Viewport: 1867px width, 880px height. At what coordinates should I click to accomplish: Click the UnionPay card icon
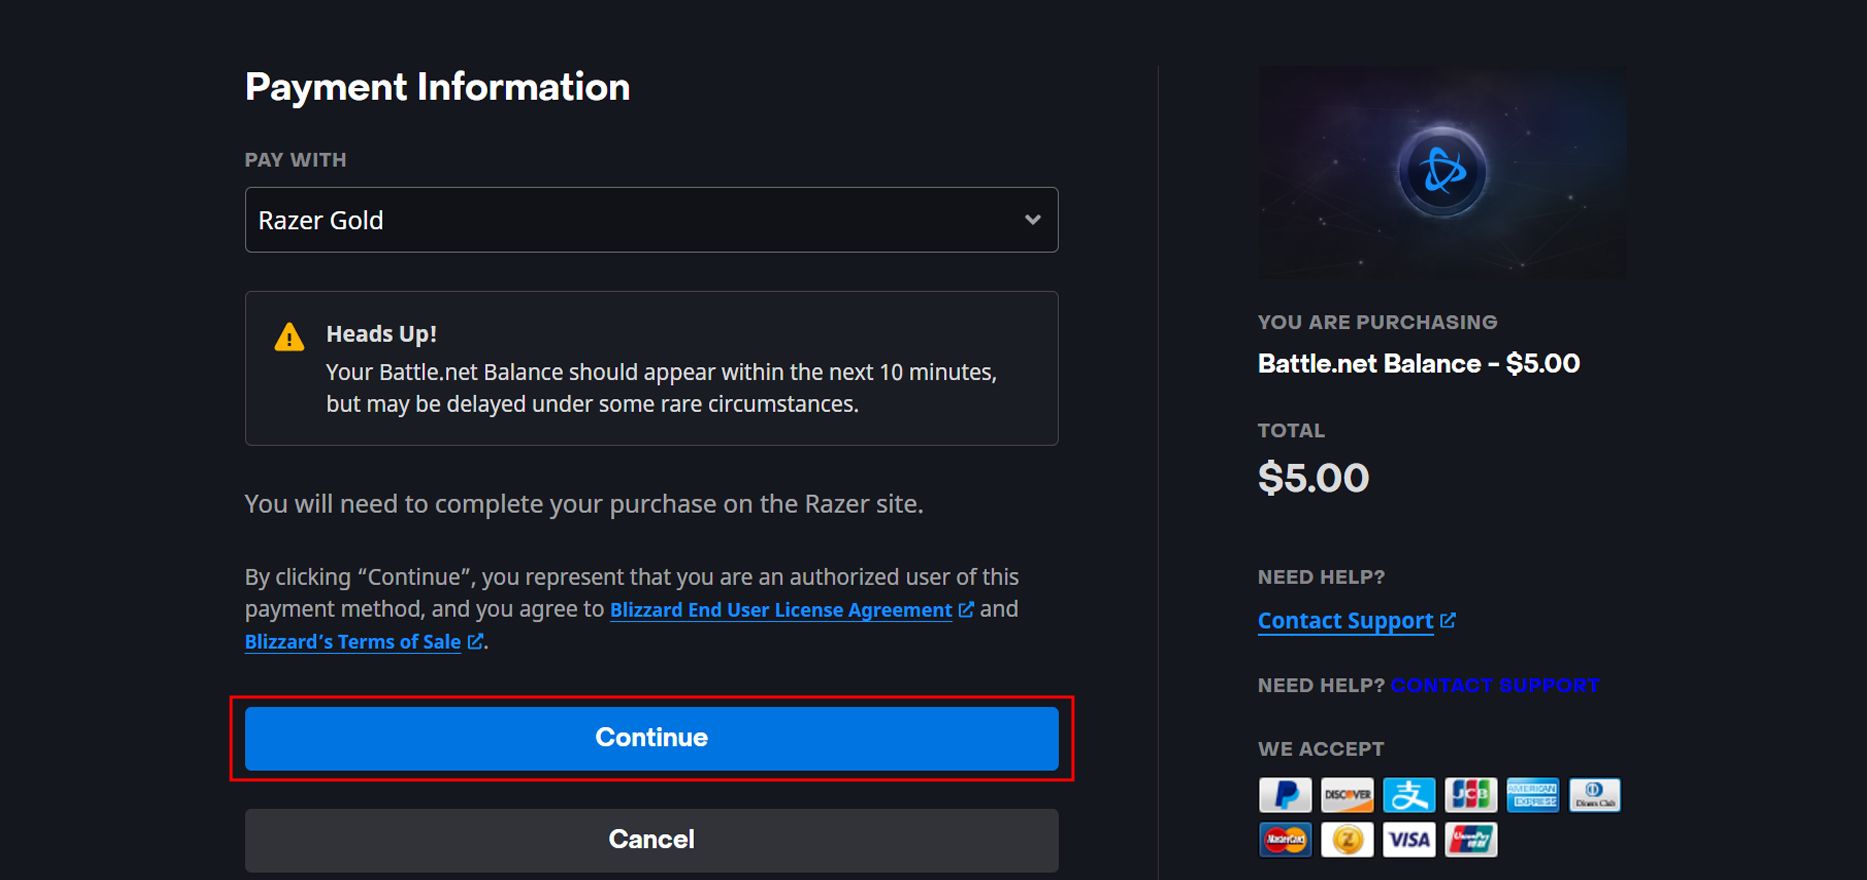(x=1471, y=840)
